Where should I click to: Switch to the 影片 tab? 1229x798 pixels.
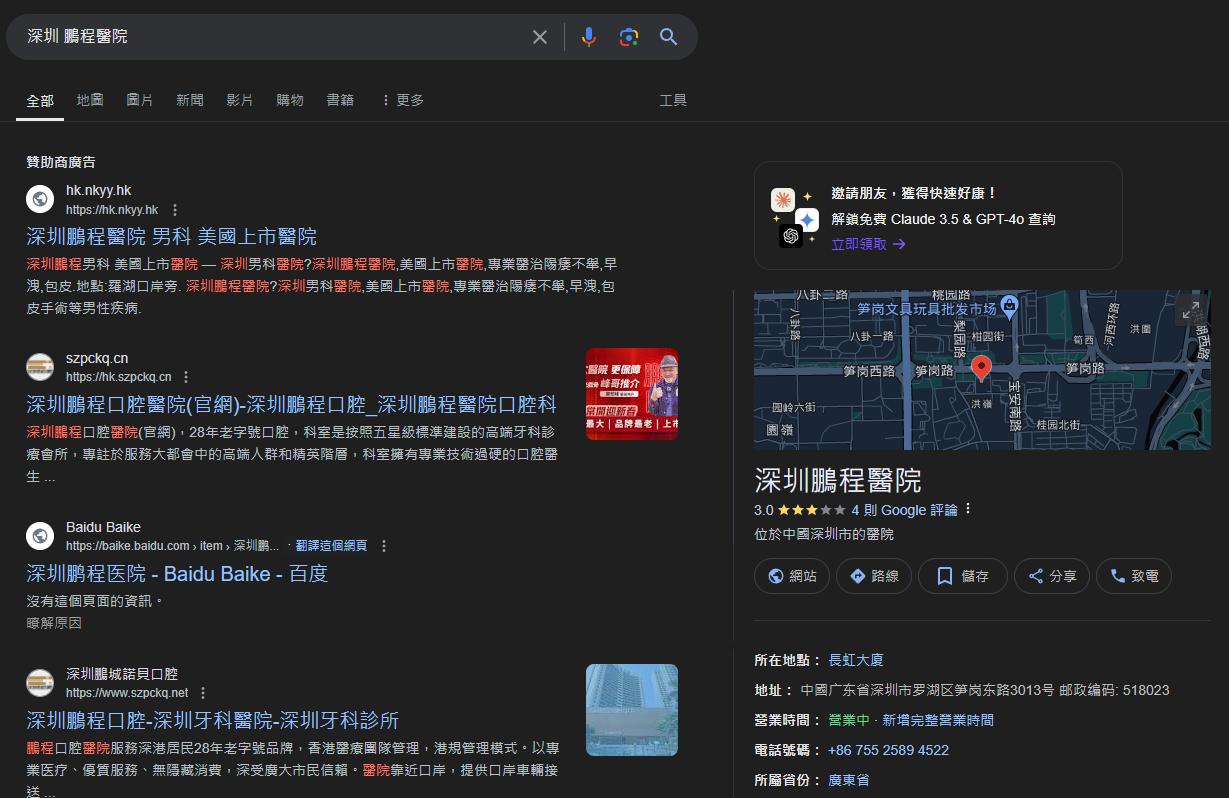(240, 100)
